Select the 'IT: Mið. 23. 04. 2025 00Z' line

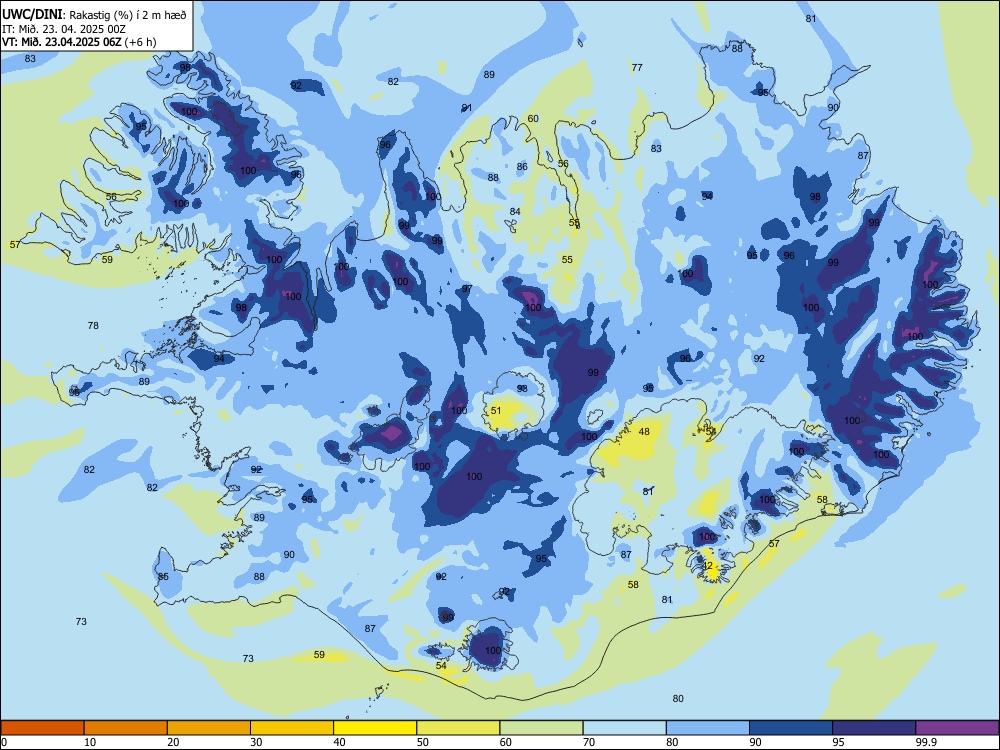click(64, 29)
